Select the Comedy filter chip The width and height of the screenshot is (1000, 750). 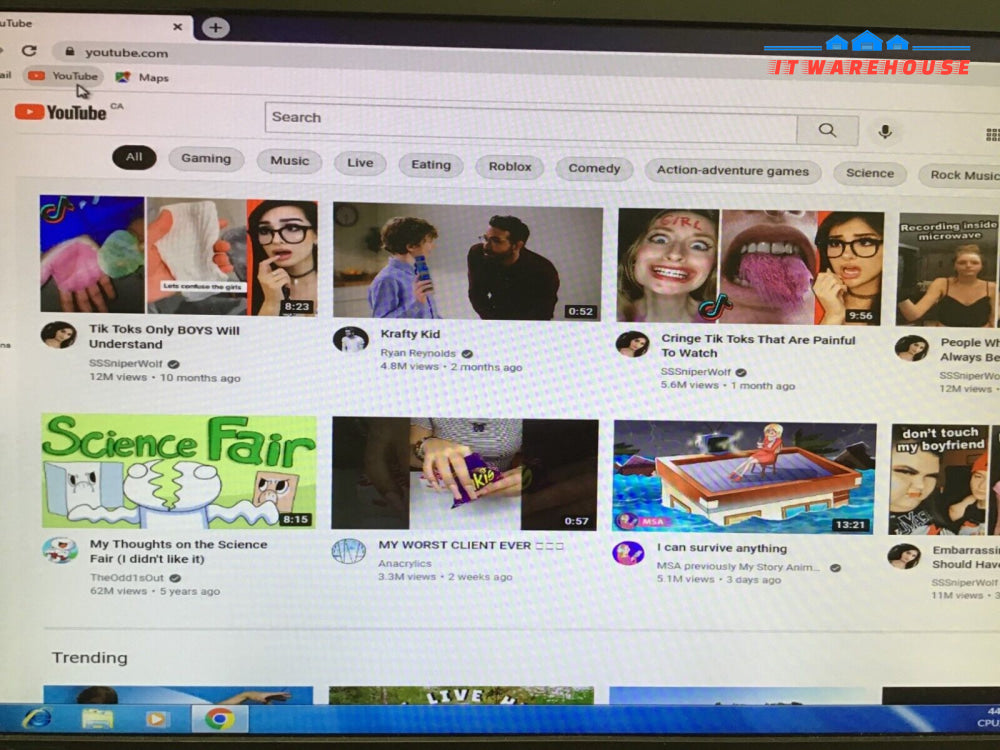[x=594, y=169]
